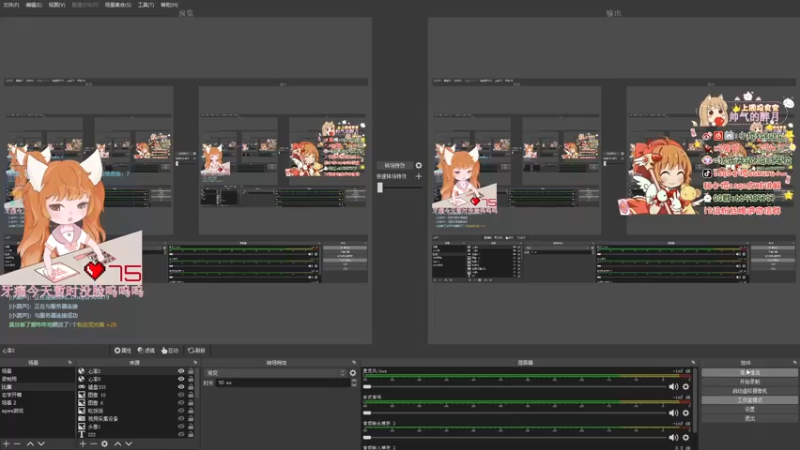Screen dimensions: 800x450
Task: Select the 图像 10 image source icon
Action: click(82, 395)
